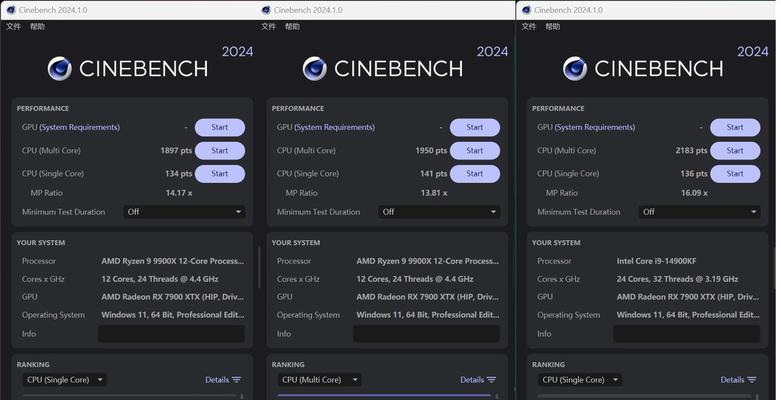Click 12 Cores, 24 Threads text in middle window

(415, 279)
